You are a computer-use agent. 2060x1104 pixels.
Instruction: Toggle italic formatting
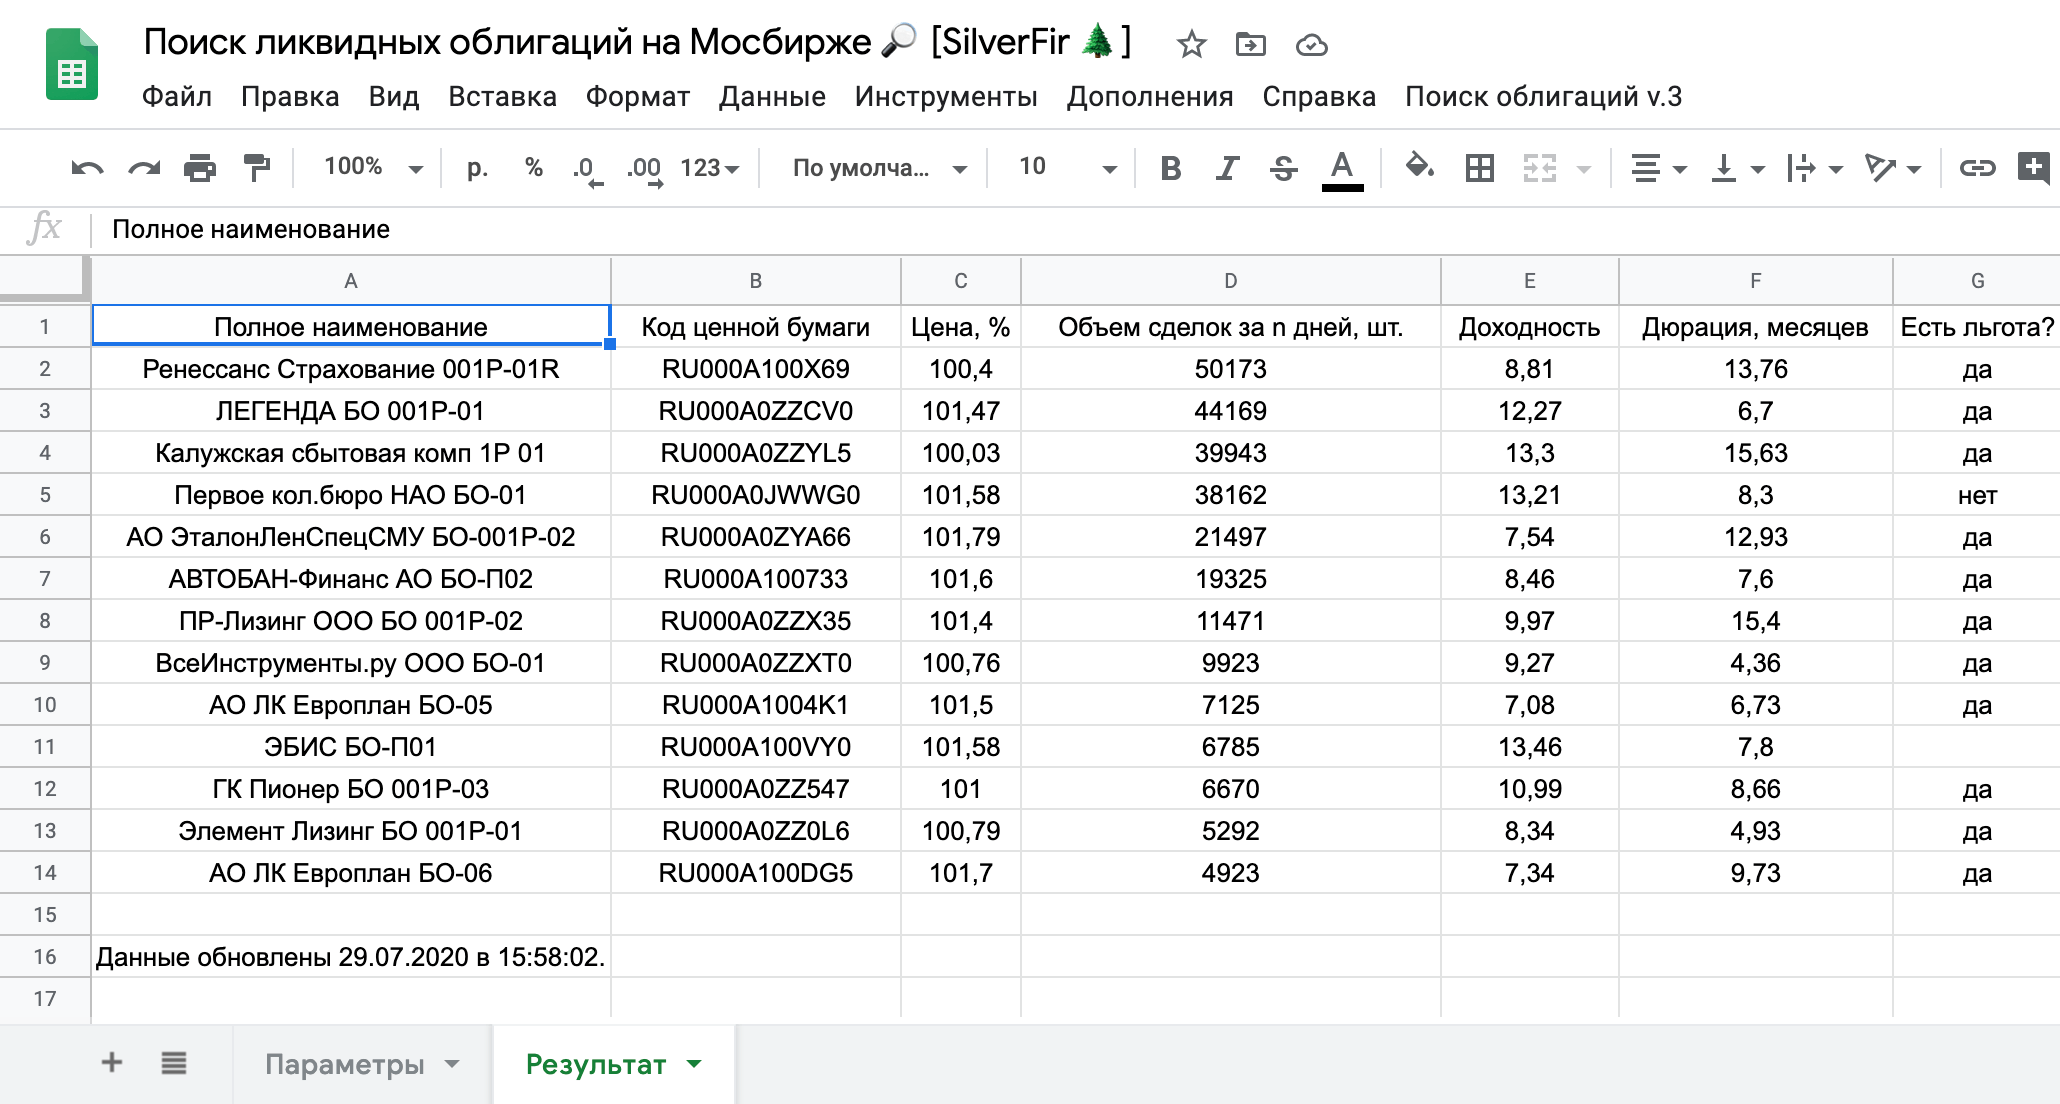pos(1227,168)
